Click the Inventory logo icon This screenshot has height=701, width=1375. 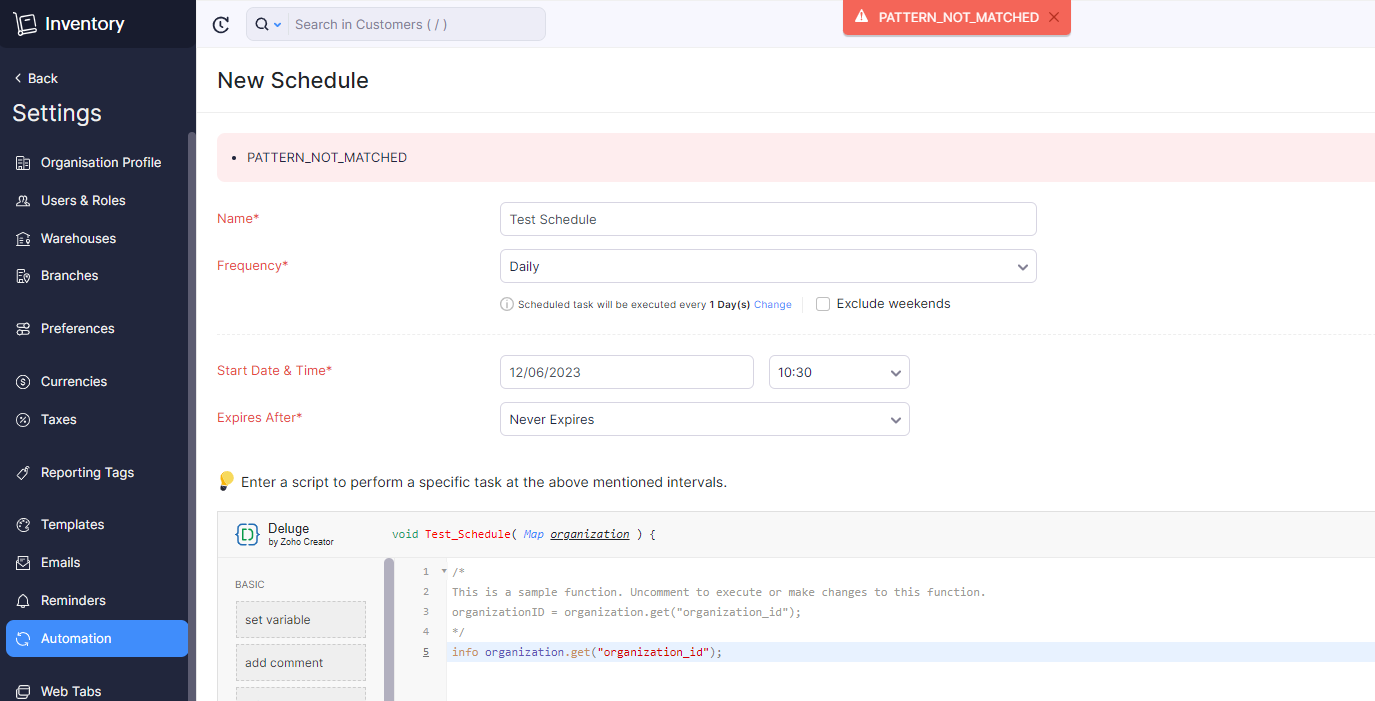tap(25, 24)
